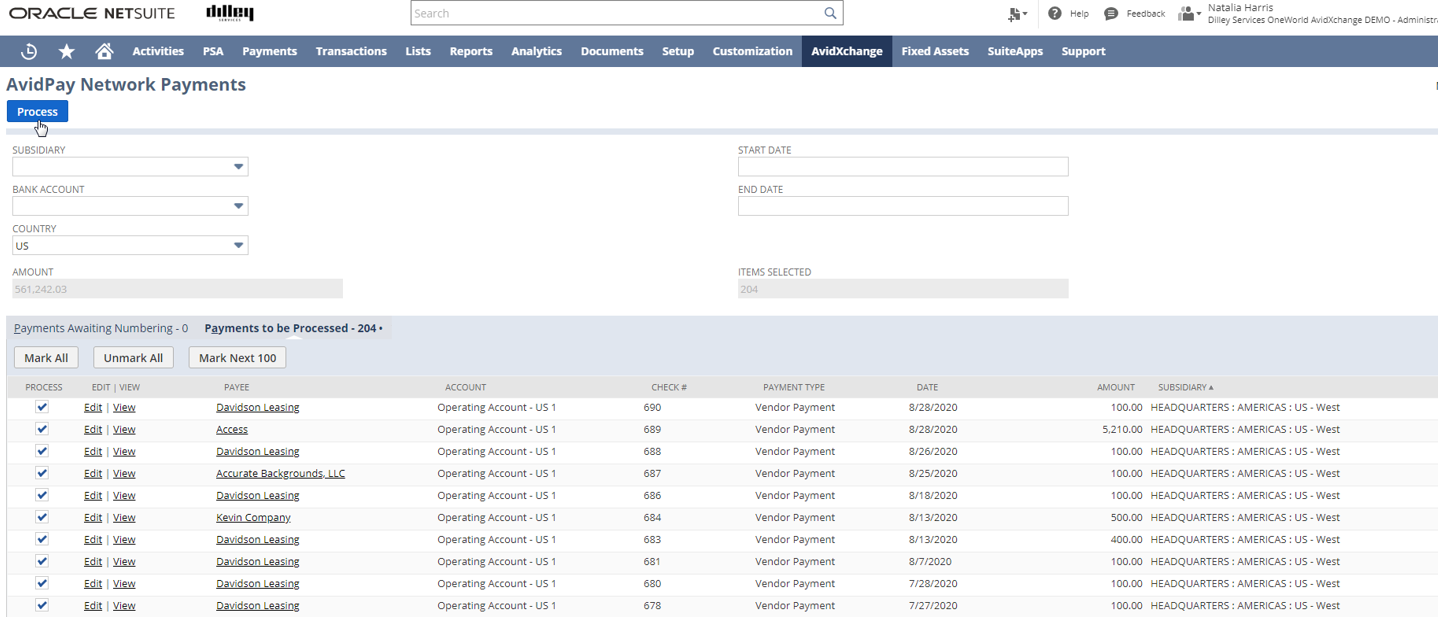Open the AvidXchange menu
The image size is (1438, 625).
[847, 51]
